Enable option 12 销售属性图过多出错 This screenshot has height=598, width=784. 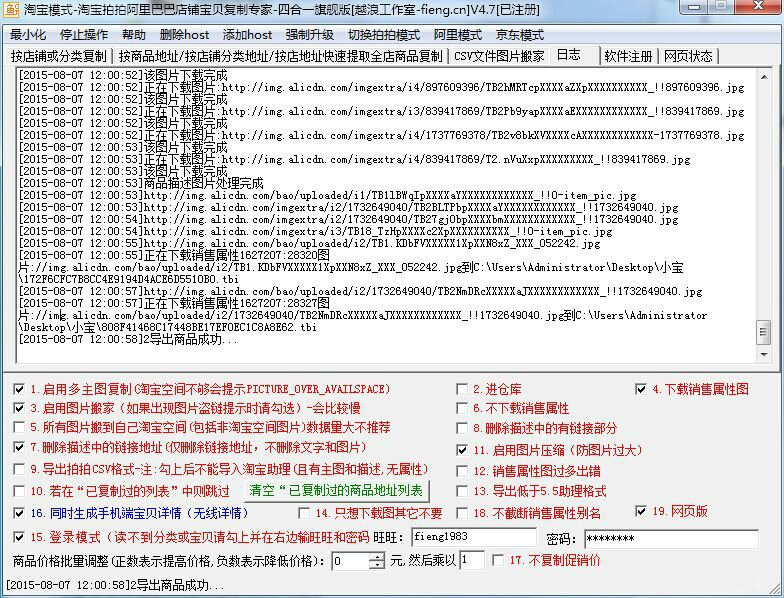point(462,471)
